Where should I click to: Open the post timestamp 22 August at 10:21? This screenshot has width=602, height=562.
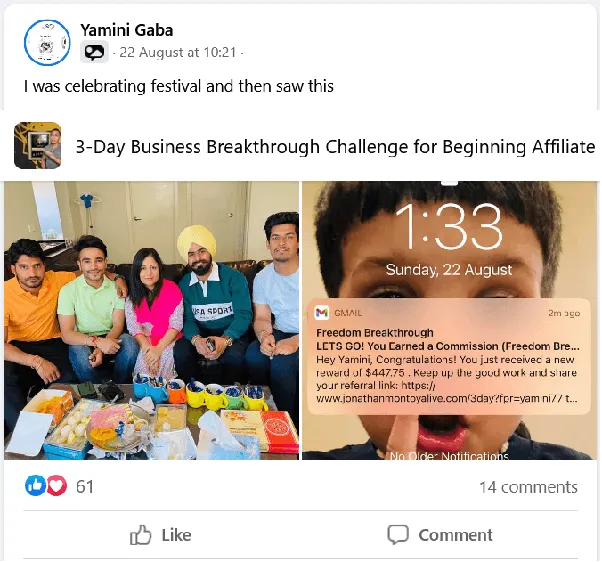pyautogui.click(x=178, y=52)
